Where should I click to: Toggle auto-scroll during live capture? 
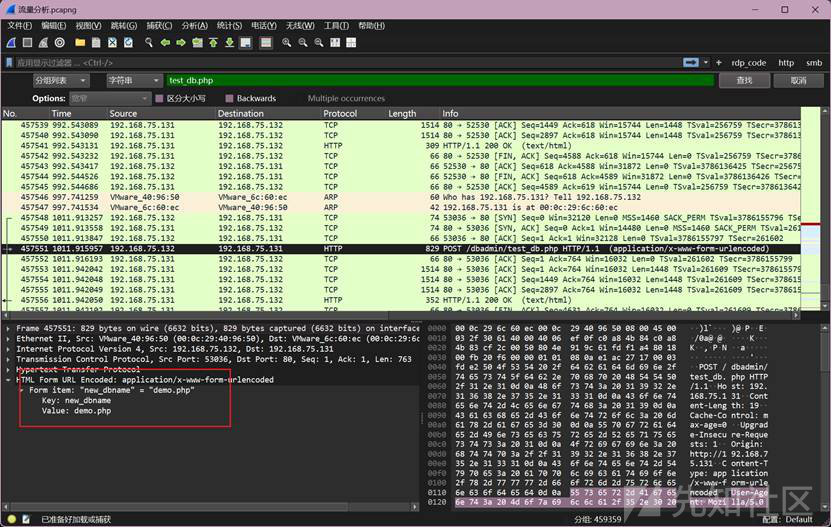click(245, 42)
